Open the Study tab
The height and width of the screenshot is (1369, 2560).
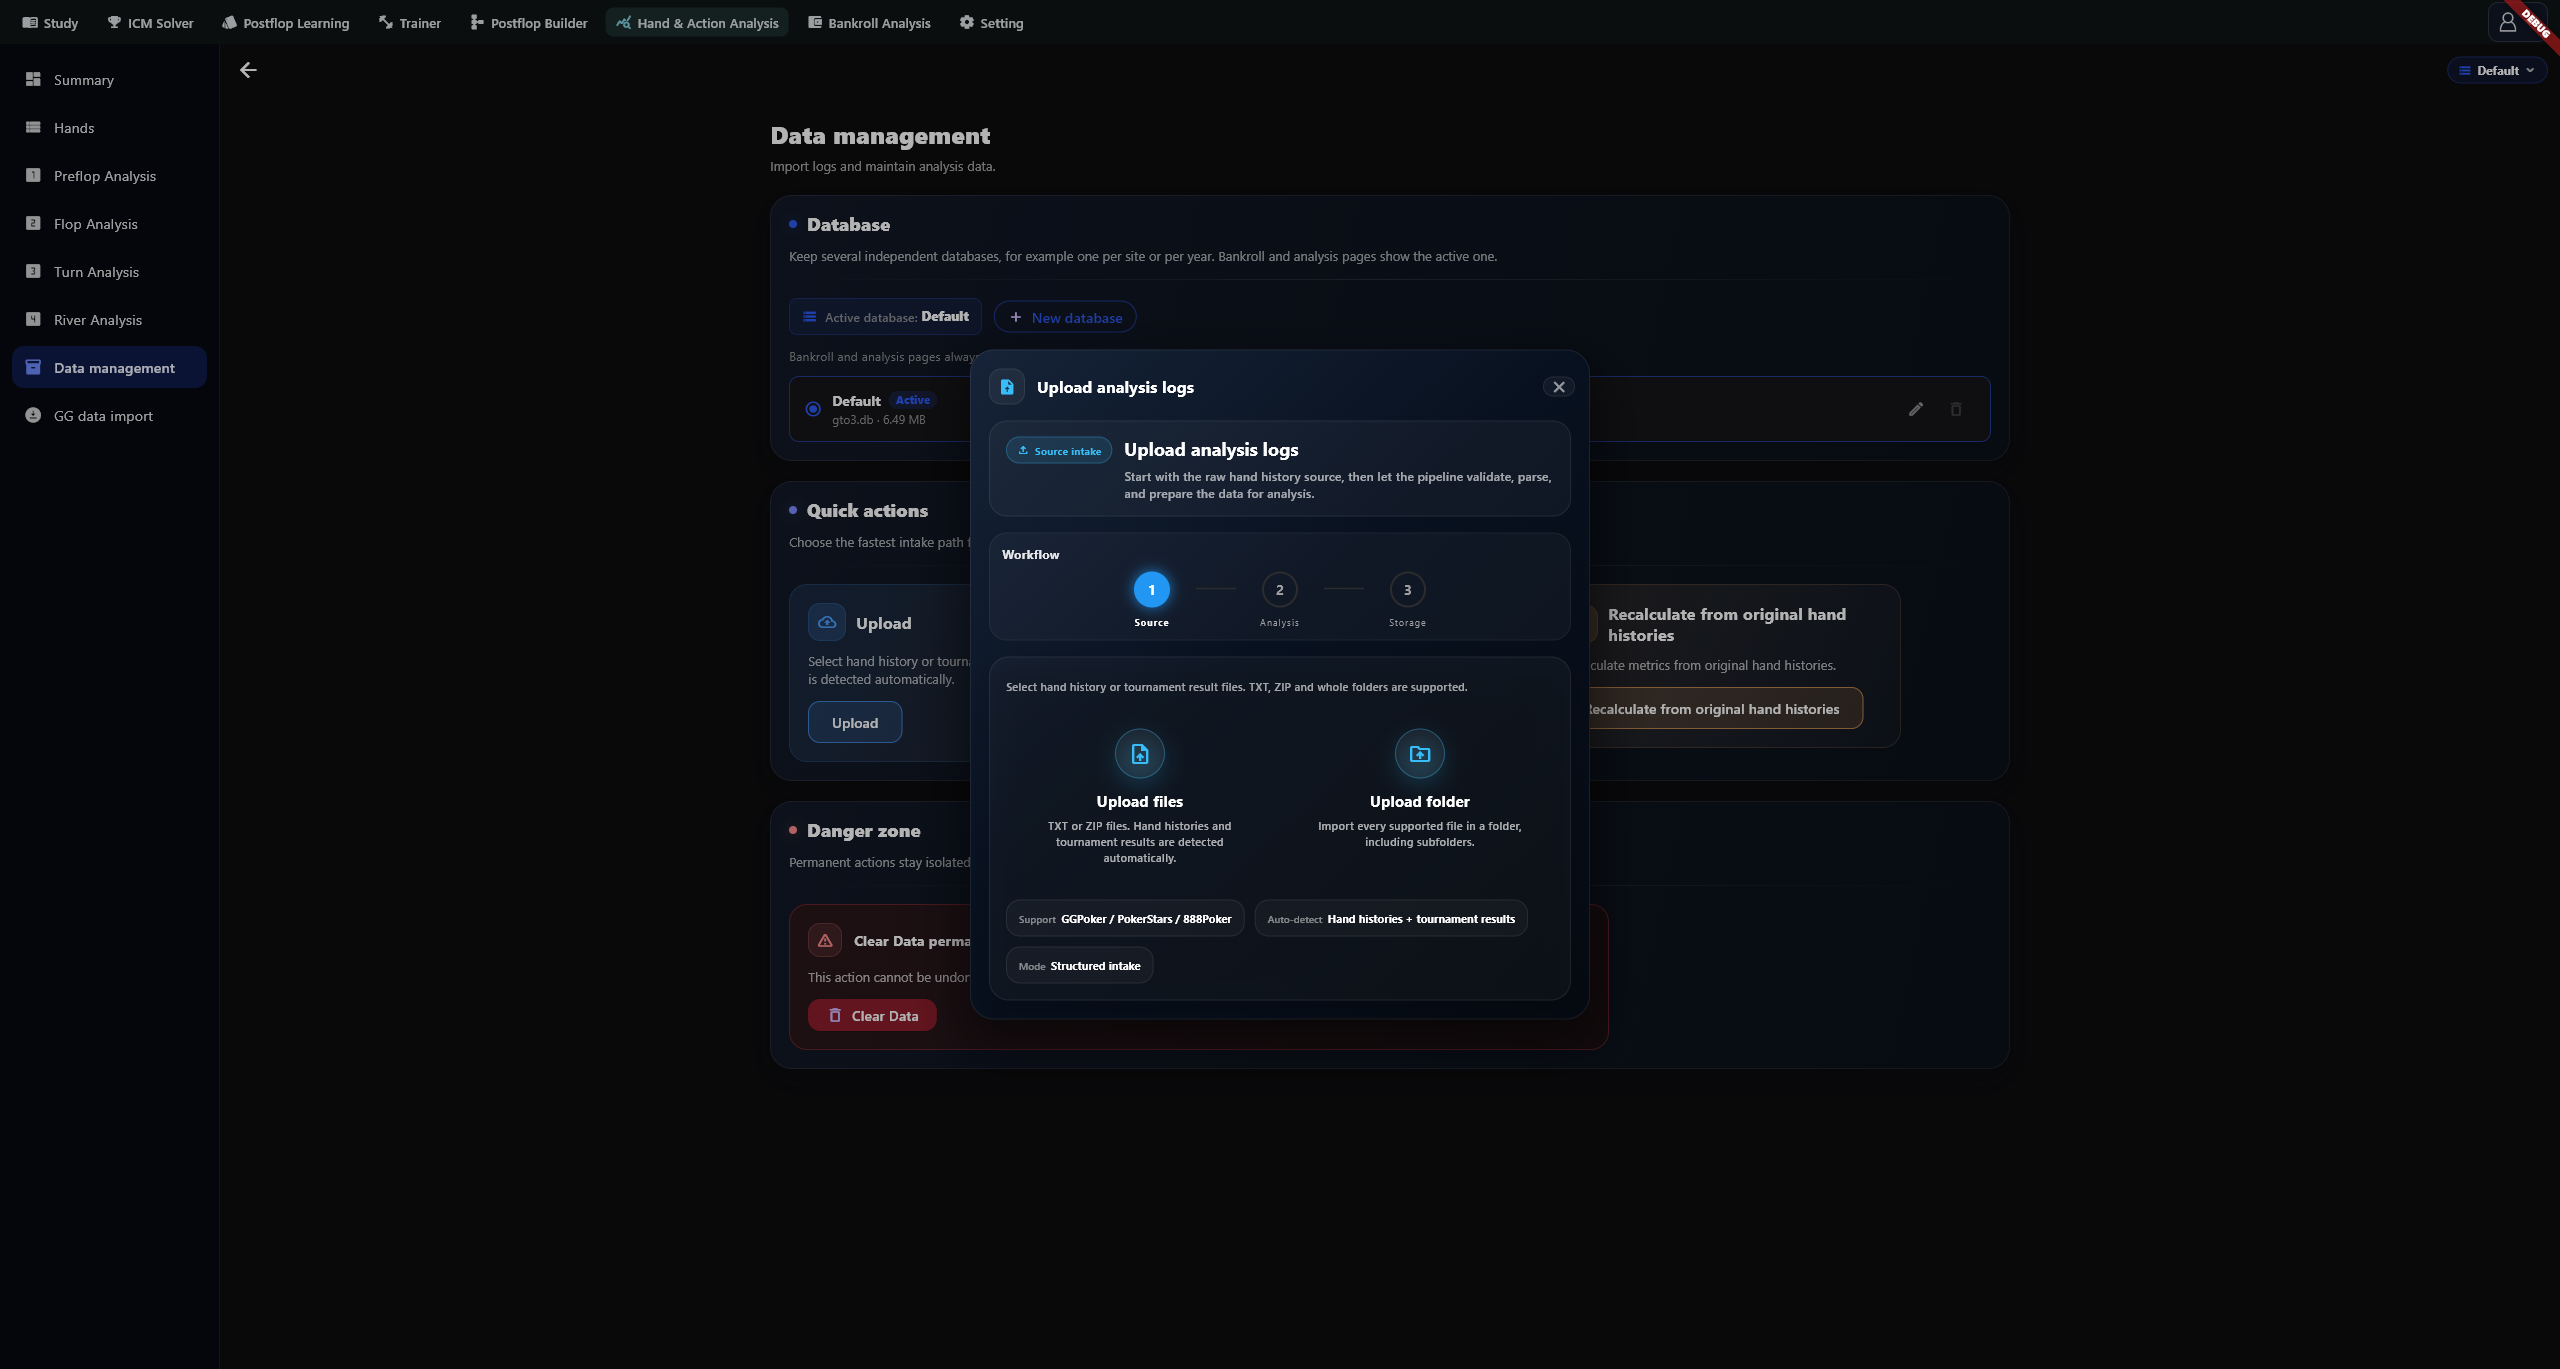tap(50, 23)
